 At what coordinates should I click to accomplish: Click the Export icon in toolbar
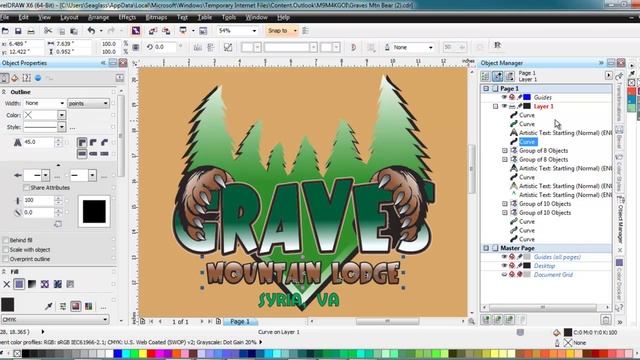pos(166,31)
